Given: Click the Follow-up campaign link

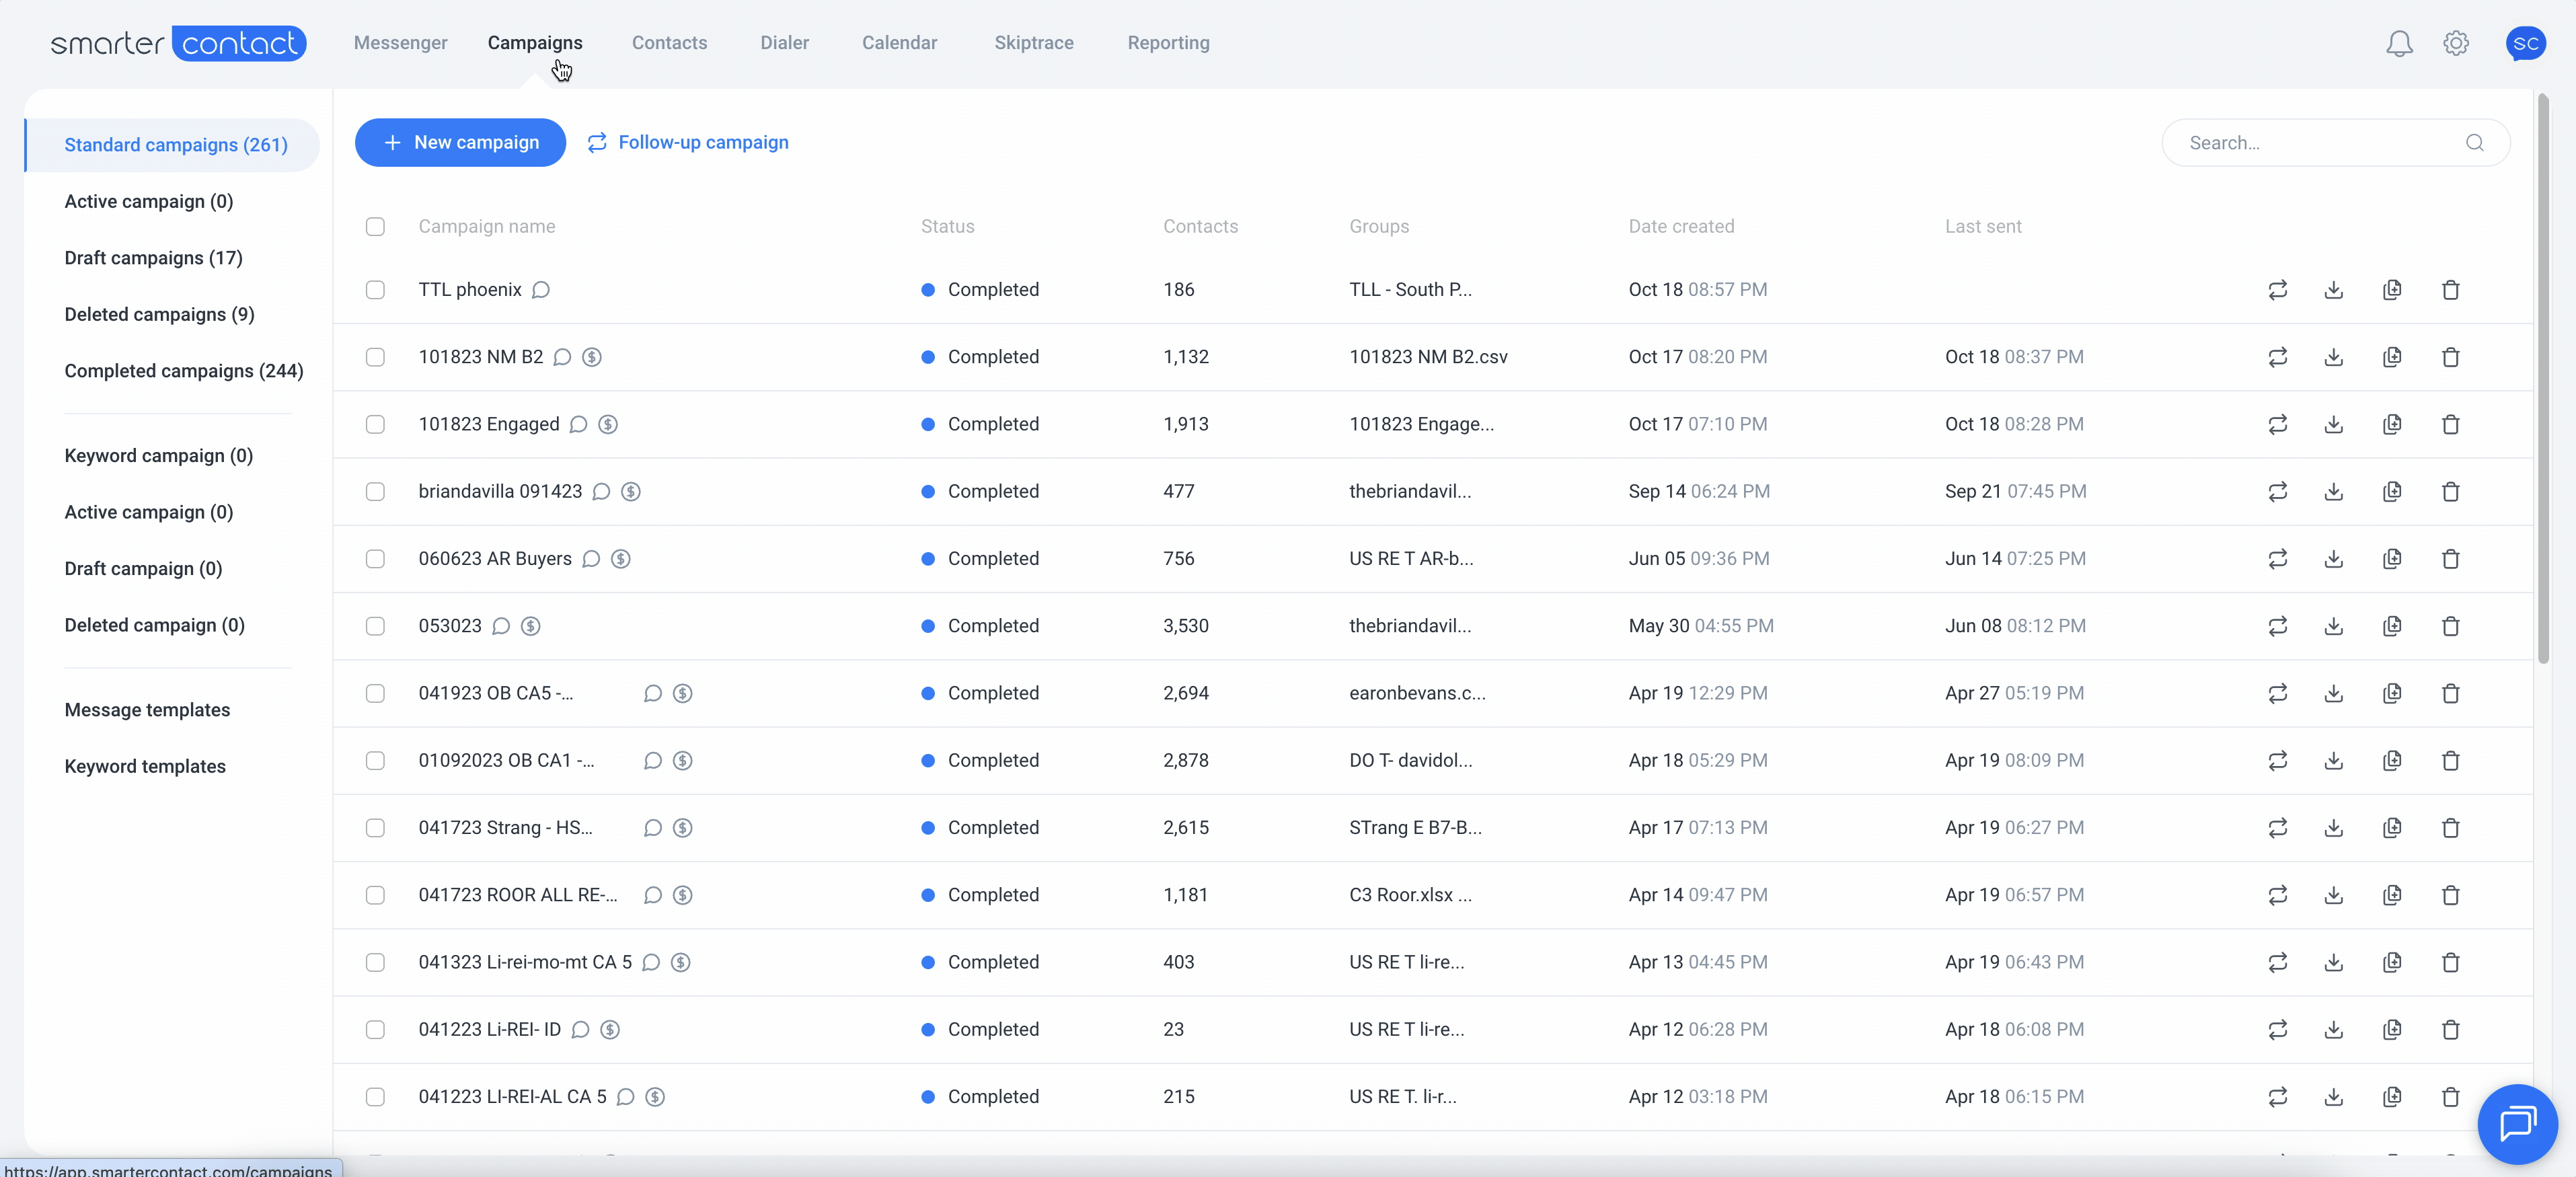Looking at the screenshot, I should (688, 143).
